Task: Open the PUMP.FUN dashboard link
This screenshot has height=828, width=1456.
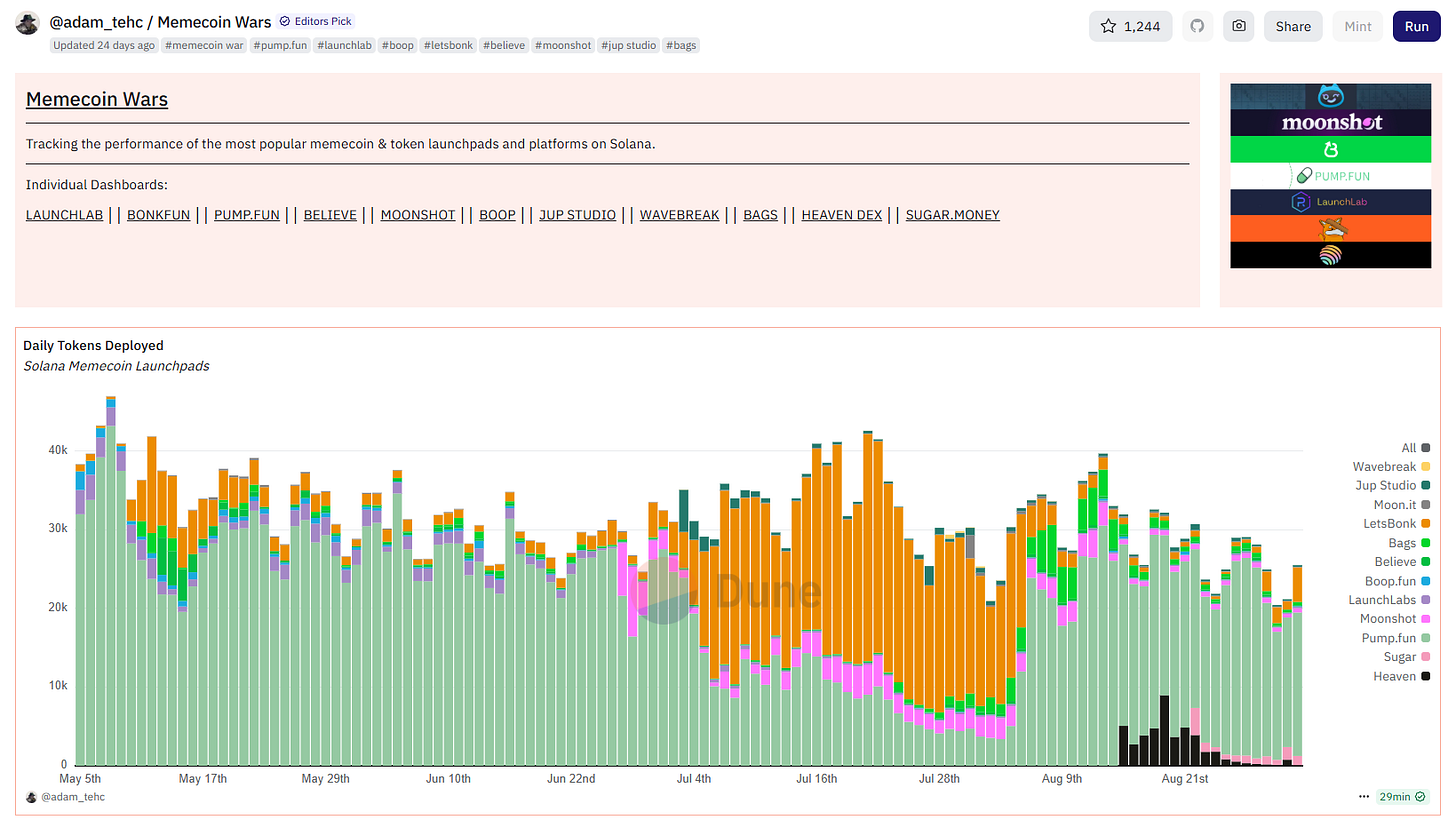Action: click(x=247, y=215)
